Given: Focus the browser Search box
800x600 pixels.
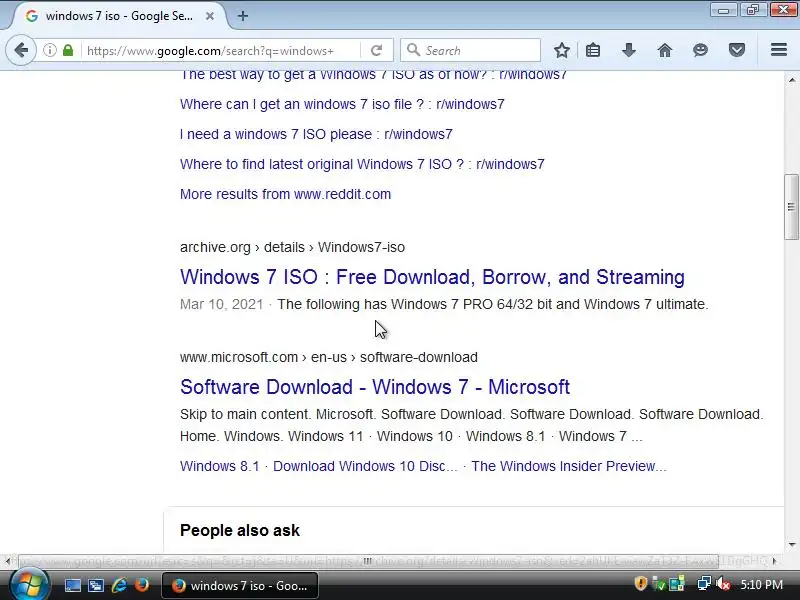Looking at the screenshot, I should 470,50.
